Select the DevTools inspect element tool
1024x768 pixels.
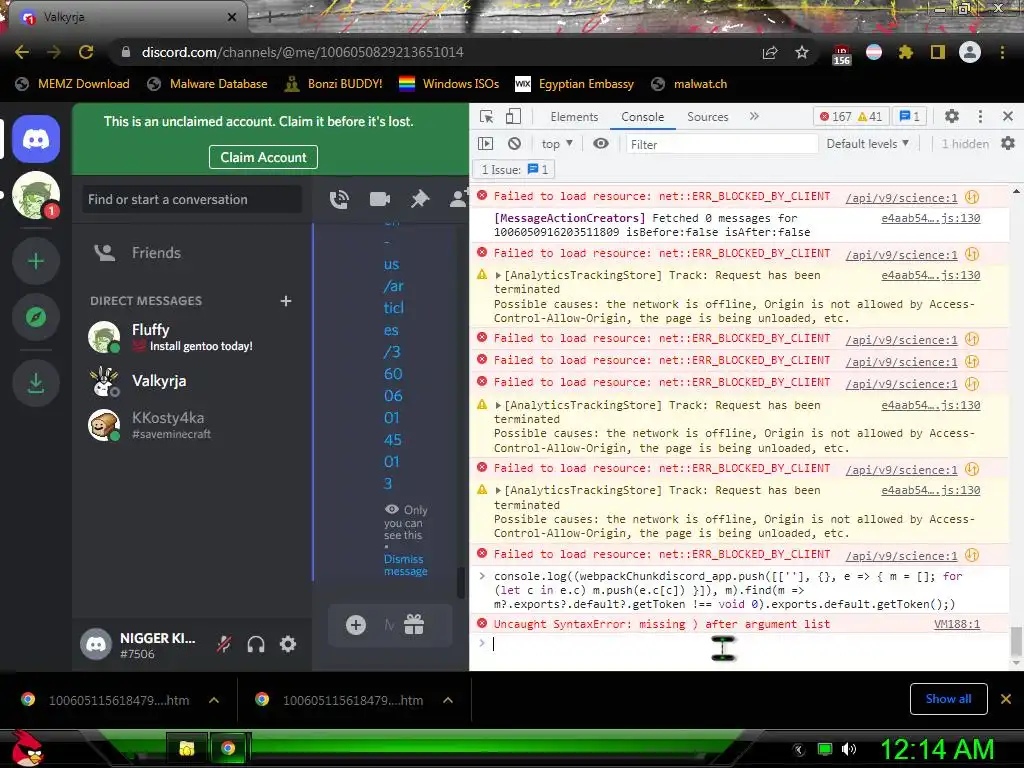pos(487,116)
